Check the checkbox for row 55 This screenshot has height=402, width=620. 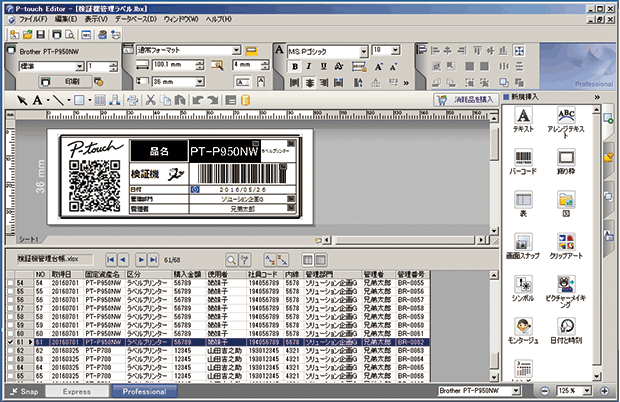coord(10,292)
